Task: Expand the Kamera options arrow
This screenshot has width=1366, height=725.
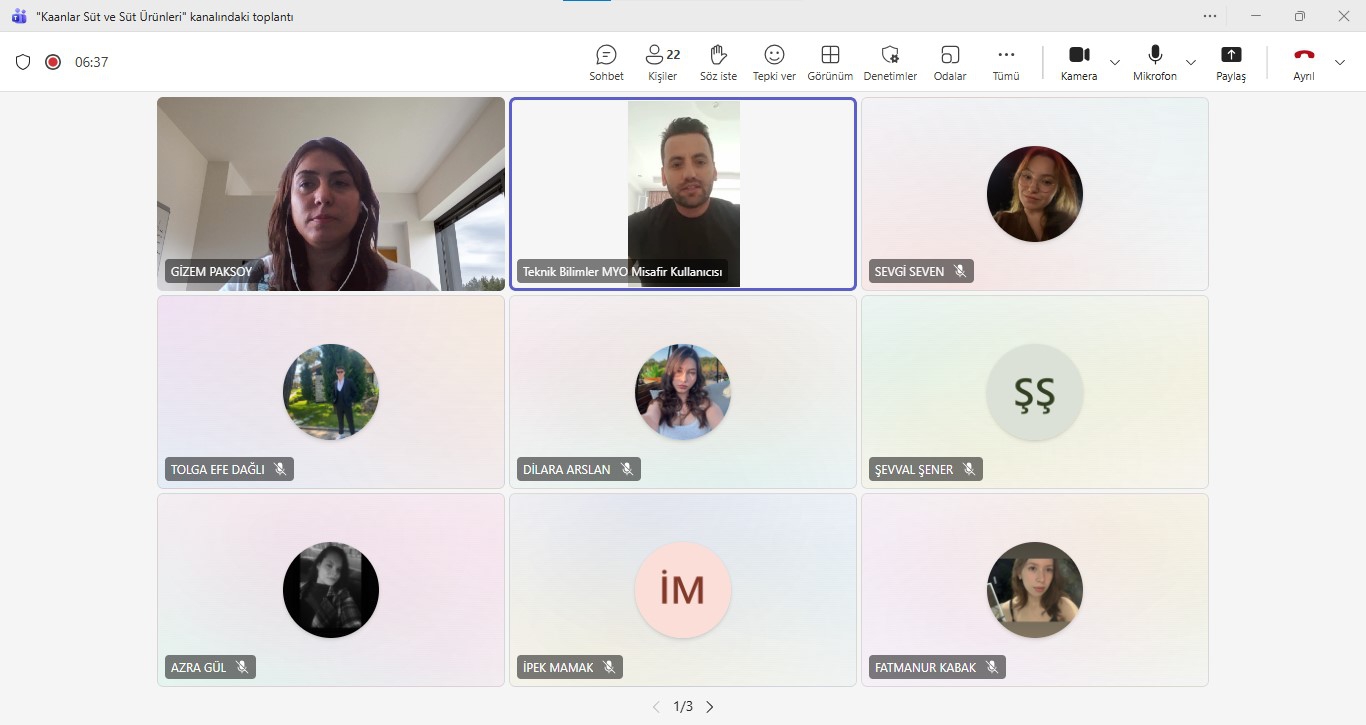Action: tap(1115, 62)
